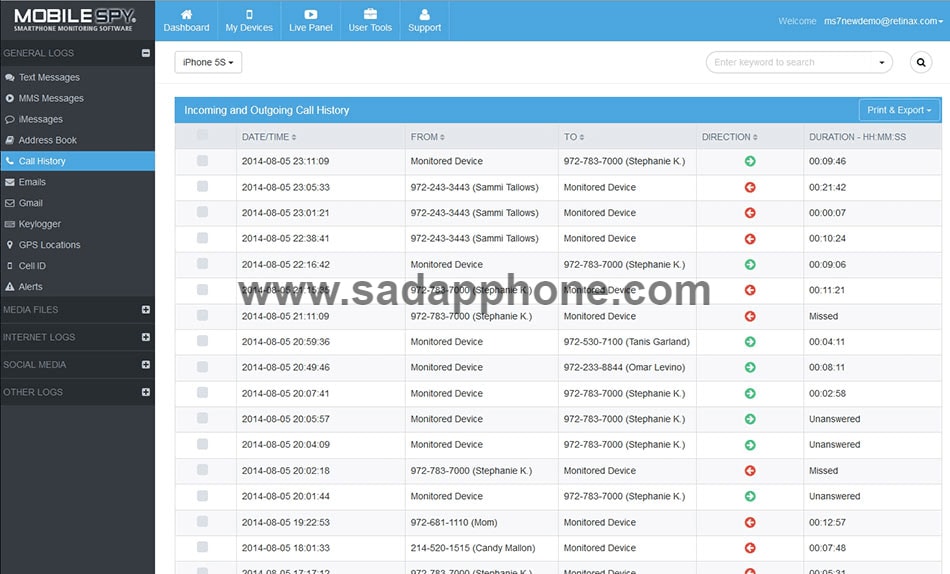The height and width of the screenshot is (574, 950).
Task: Open the iPhone 5S device dropdown
Action: pyautogui.click(x=208, y=62)
